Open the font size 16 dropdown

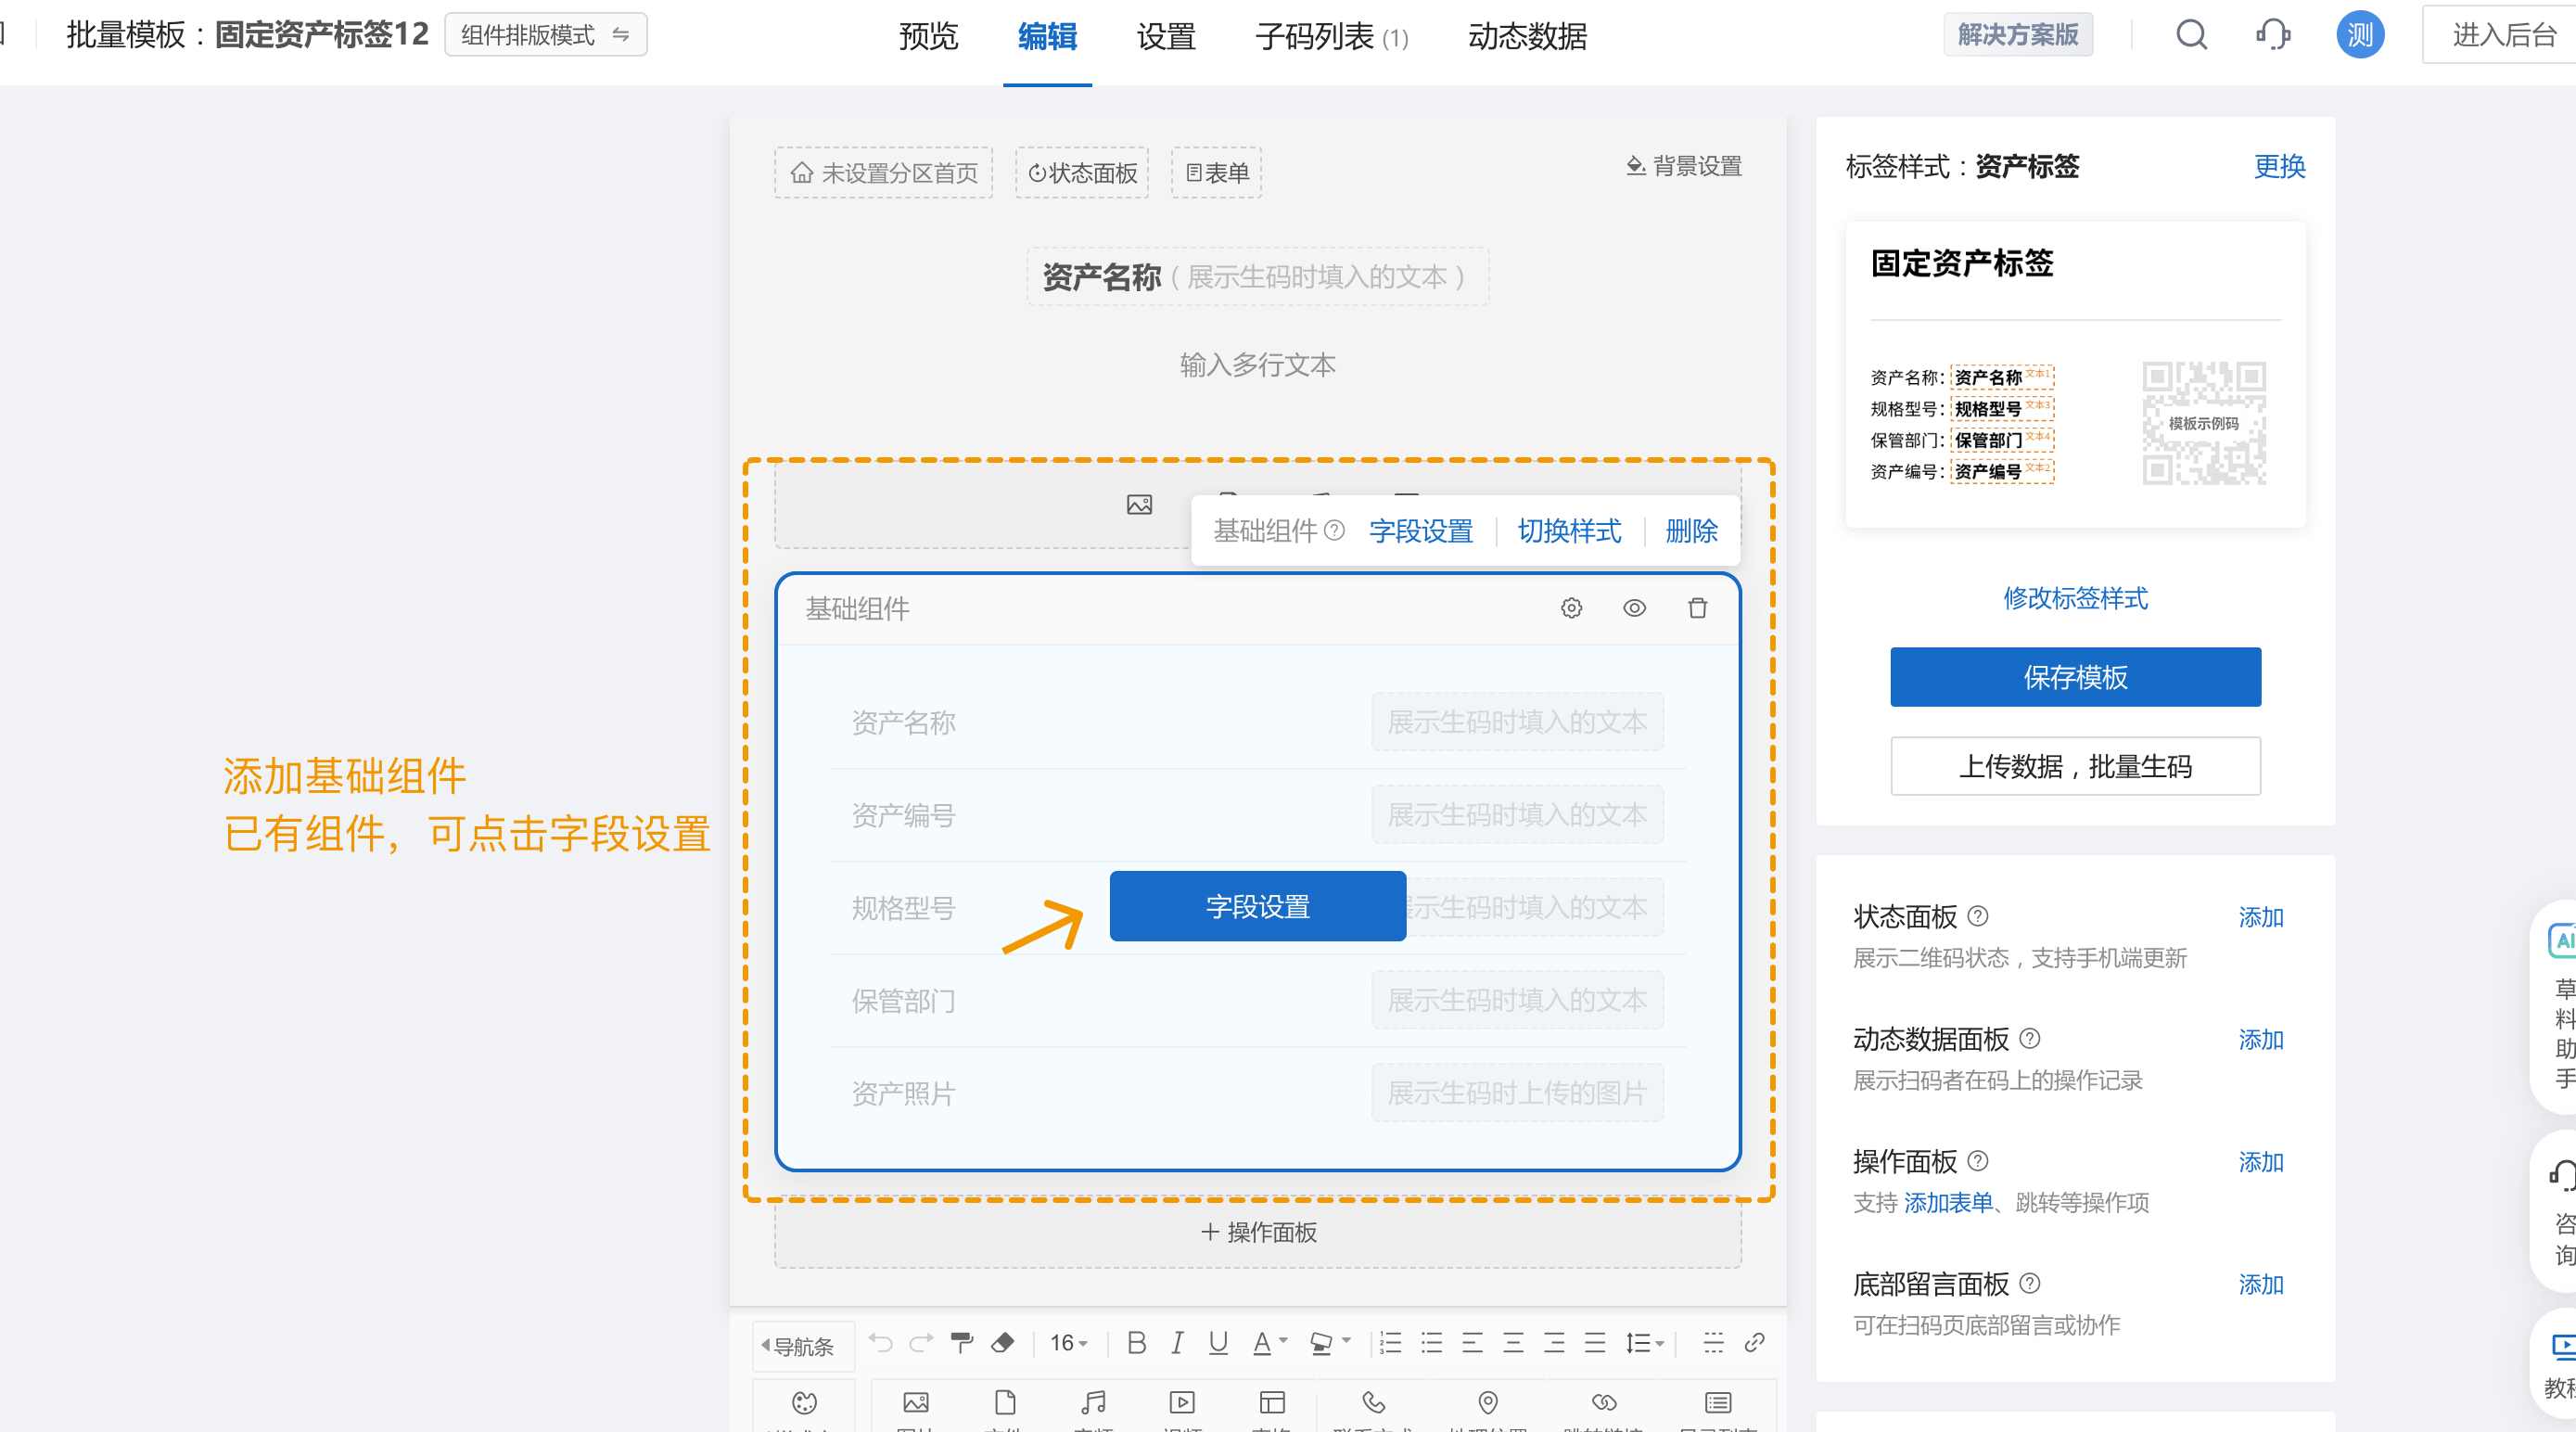[1068, 1342]
